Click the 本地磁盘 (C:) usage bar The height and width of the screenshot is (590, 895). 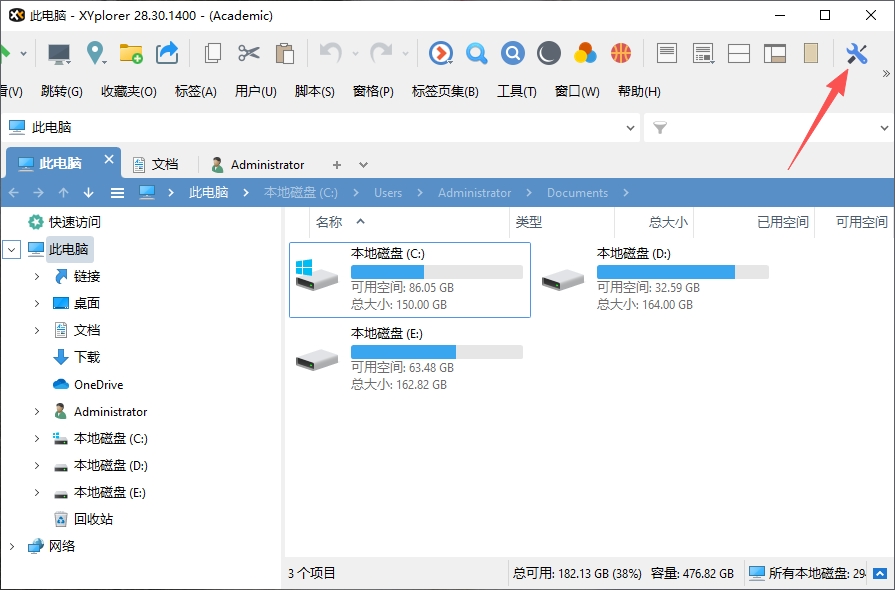click(437, 272)
